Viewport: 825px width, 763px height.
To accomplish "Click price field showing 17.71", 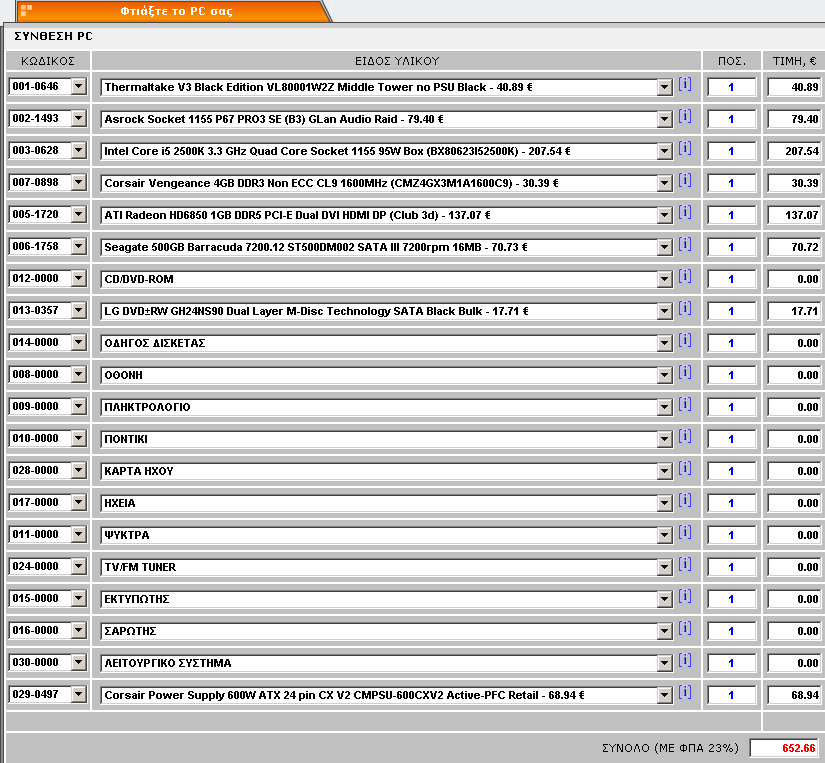I will (x=794, y=312).
